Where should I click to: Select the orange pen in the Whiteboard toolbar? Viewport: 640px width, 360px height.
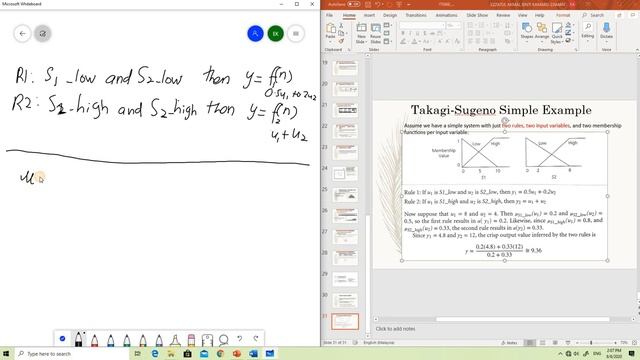coord(143,340)
